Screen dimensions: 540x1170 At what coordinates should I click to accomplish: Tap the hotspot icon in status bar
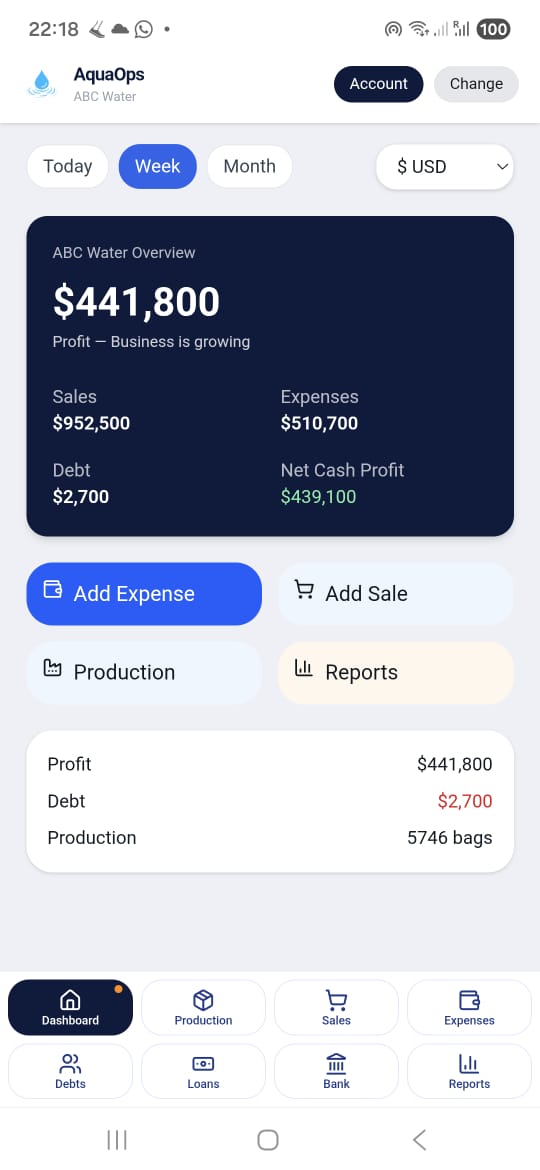393,29
